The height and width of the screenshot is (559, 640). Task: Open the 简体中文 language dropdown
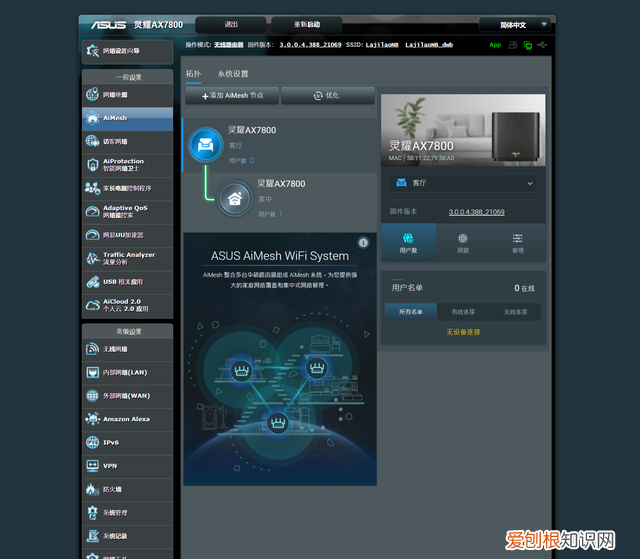[x=515, y=24]
